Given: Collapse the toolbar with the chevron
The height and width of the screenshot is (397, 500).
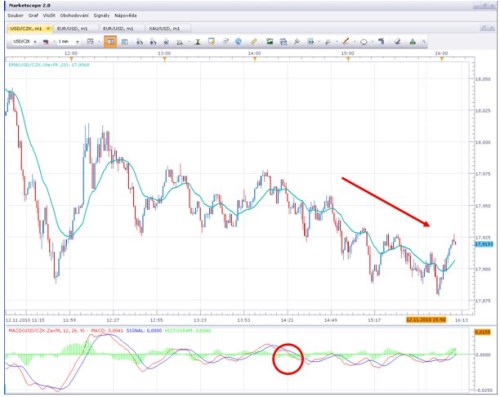Looking at the screenshot, I should (423, 42).
